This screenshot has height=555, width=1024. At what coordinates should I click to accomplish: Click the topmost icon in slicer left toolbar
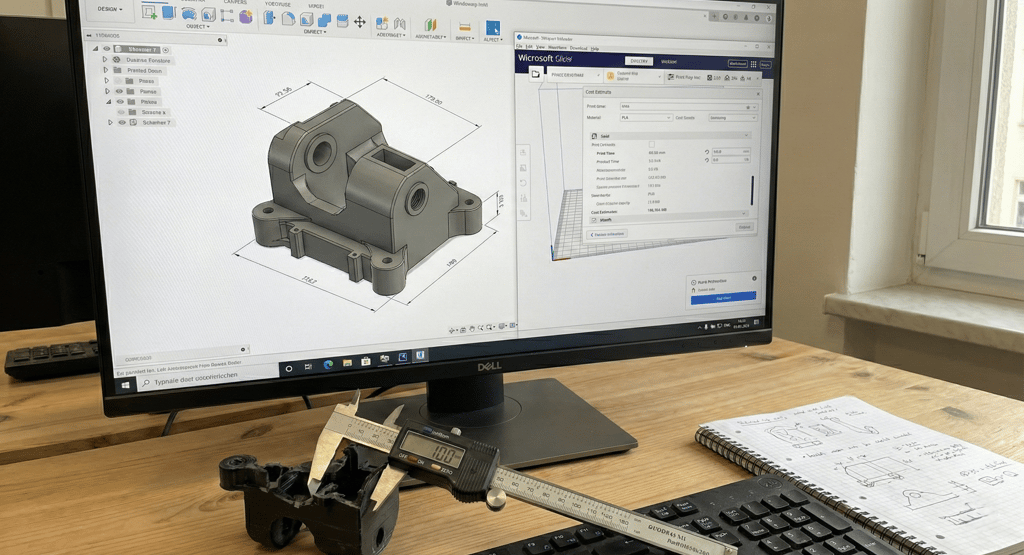tap(523, 152)
